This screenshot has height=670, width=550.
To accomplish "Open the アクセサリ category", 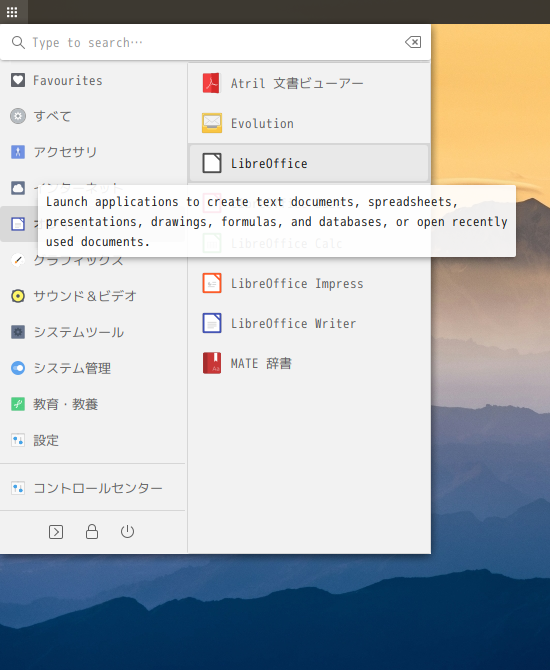I will point(93,152).
